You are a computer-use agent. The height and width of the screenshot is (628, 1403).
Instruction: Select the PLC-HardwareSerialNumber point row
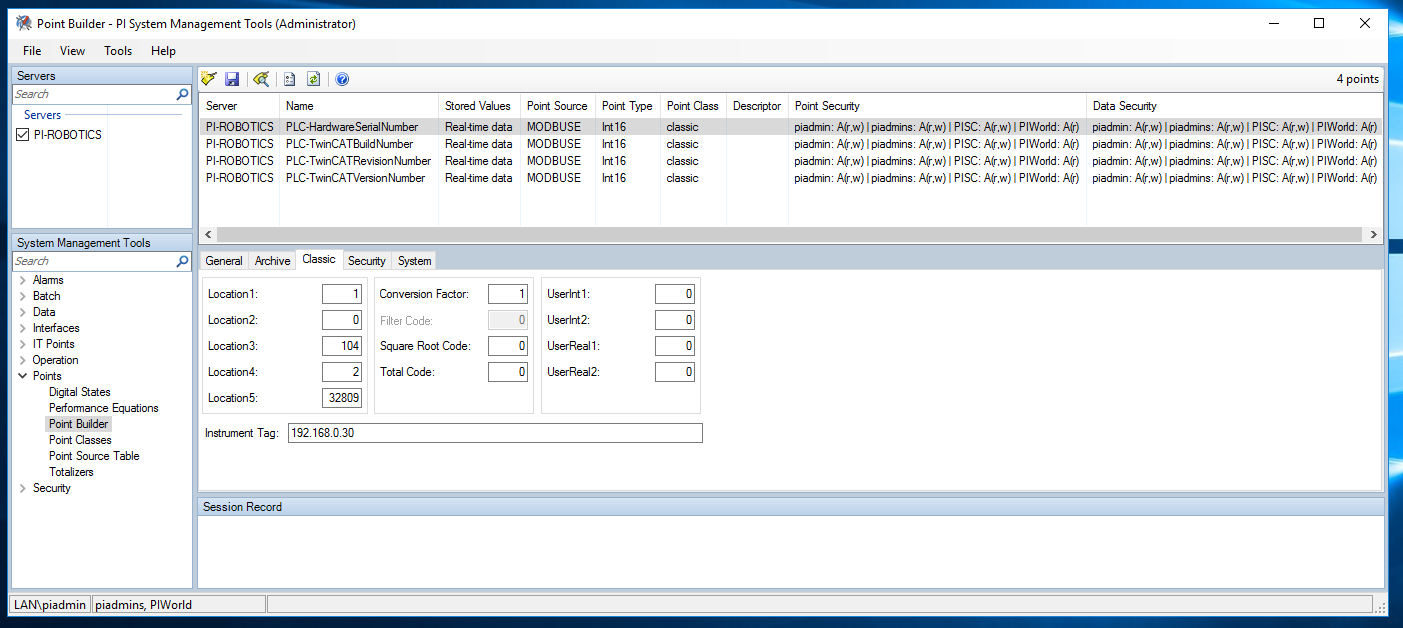pyautogui.click(x=791, y=127)
